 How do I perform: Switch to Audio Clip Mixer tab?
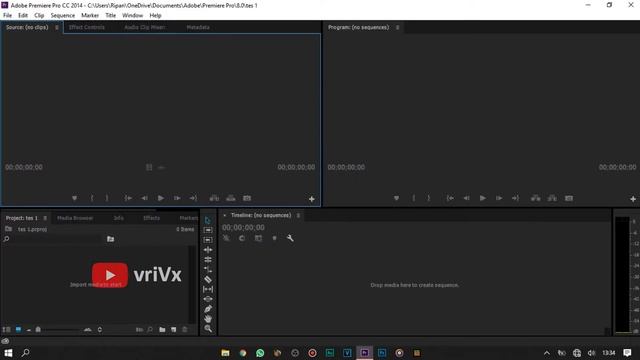[x=145, y=27]
